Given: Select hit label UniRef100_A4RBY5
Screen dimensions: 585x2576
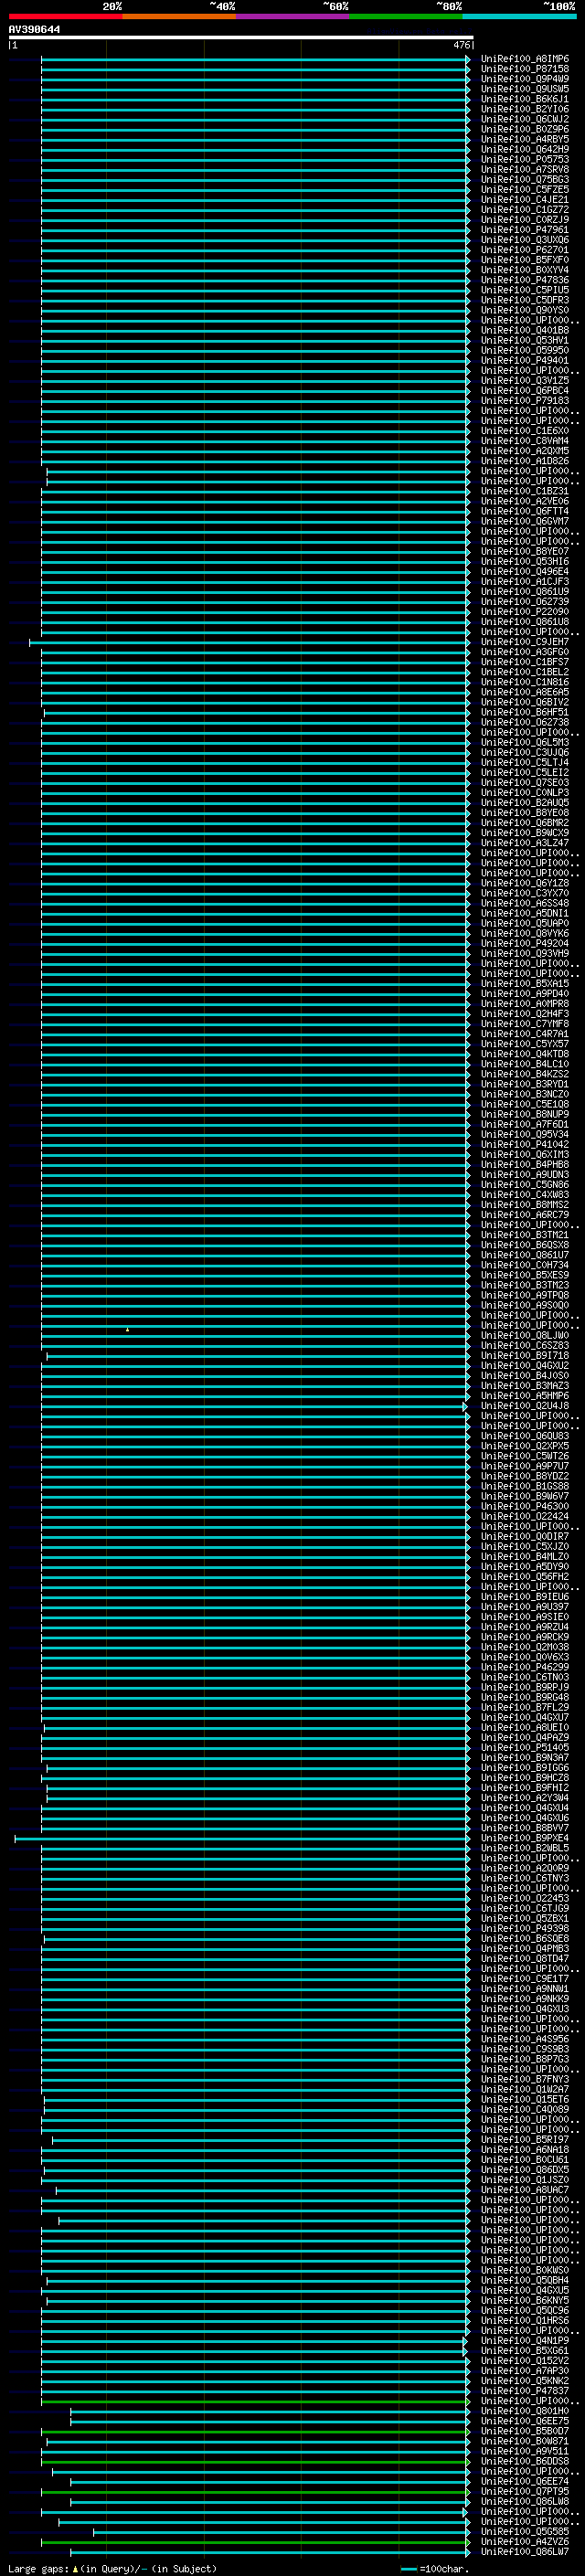Looking at the screenshot, I should (x=524, y=139).
